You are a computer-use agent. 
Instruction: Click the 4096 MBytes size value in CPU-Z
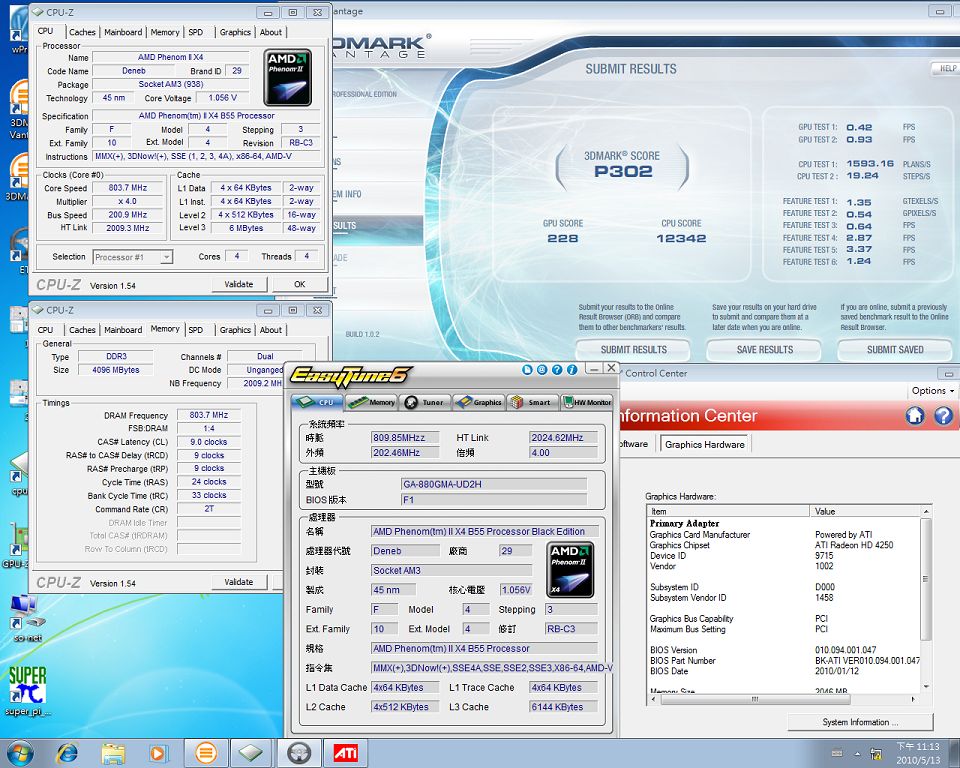(x=116, y=370)
